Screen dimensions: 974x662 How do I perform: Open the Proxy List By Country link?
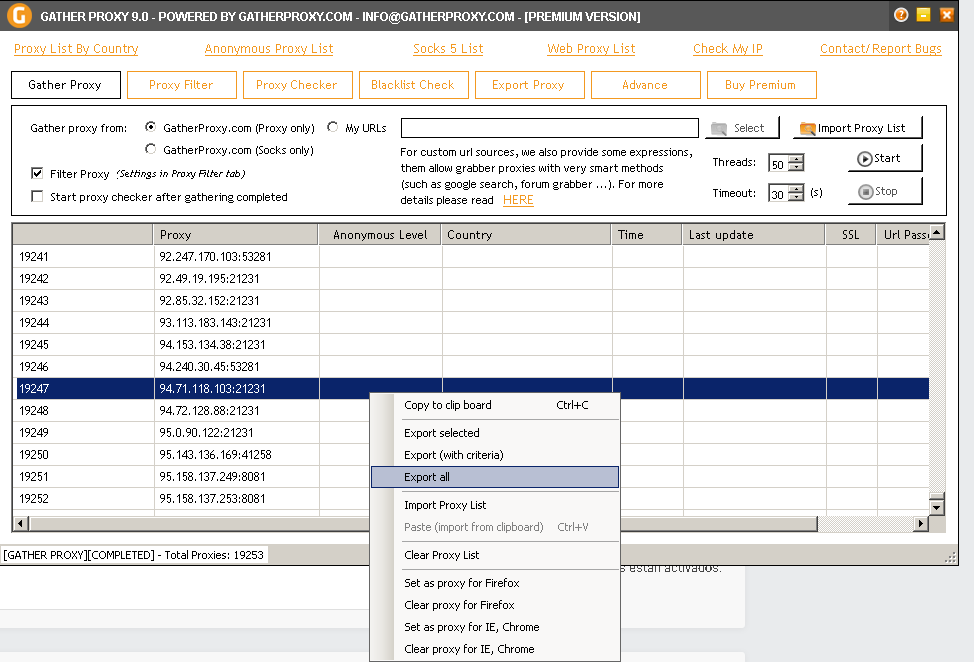tap(76, 48)
